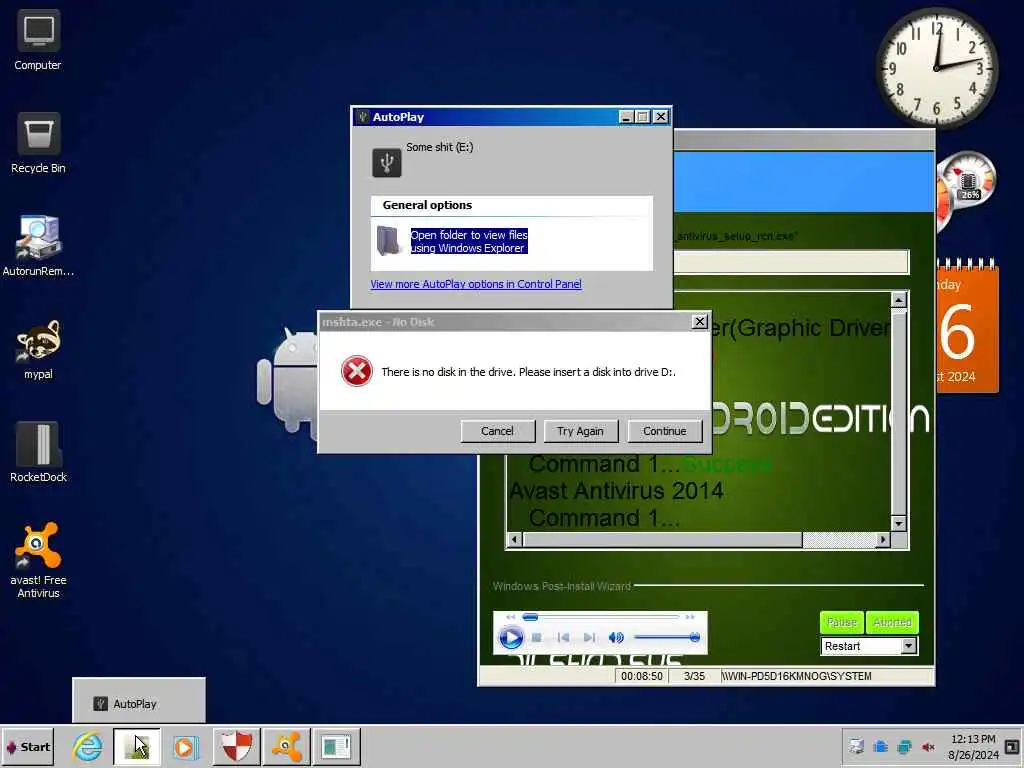Click Try Again in the No Disk dialog
Viewport: 1024px width, 768px height.
pyautogui.click(x=581, y=431)
